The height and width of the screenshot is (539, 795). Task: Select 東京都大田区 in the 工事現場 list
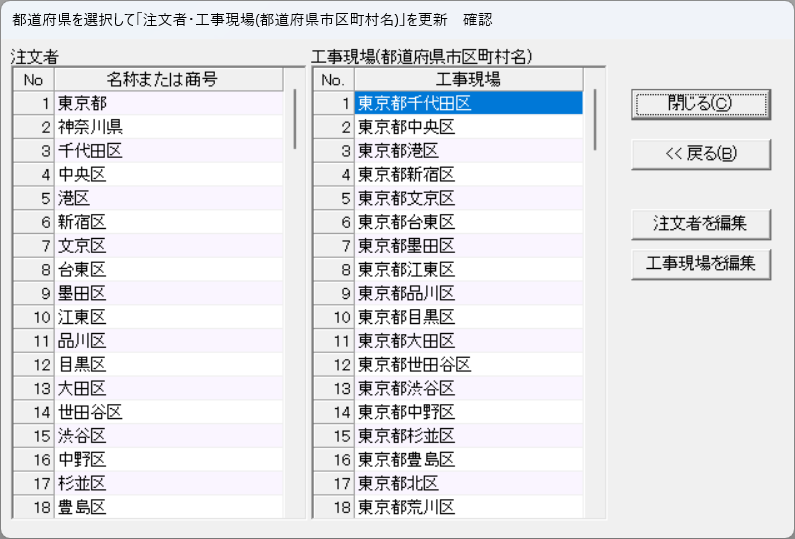468,342
